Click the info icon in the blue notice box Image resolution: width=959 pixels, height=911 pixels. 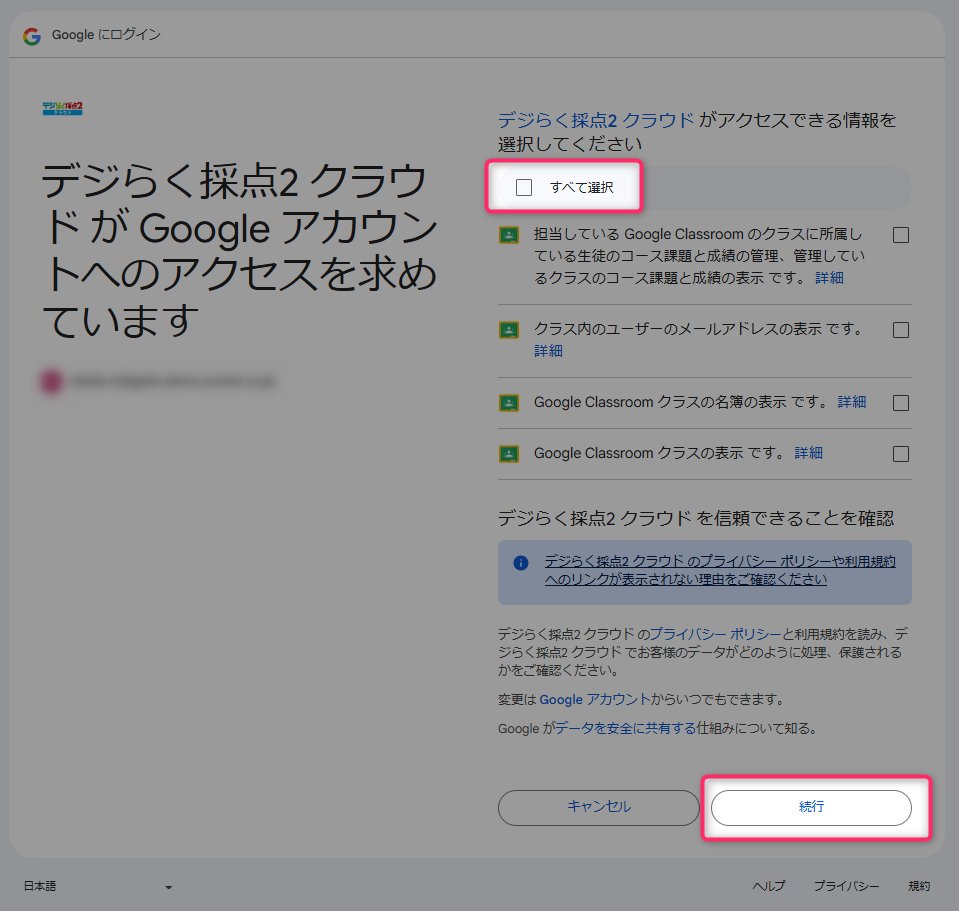pos(520,562)
